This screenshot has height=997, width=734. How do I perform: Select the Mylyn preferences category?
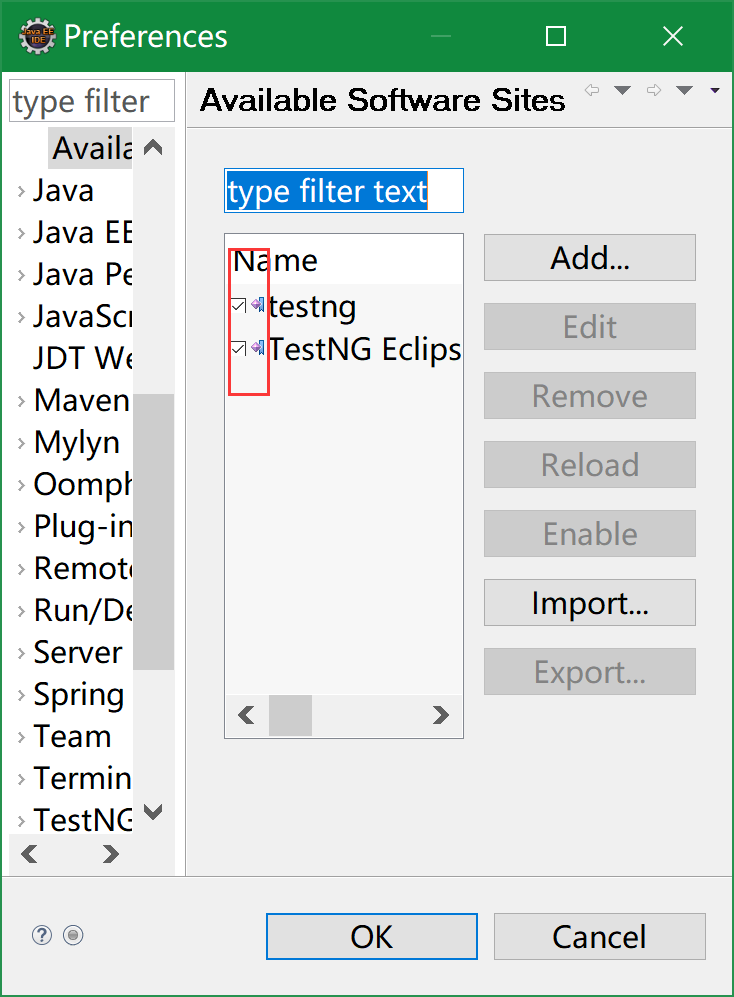point(76,443)
